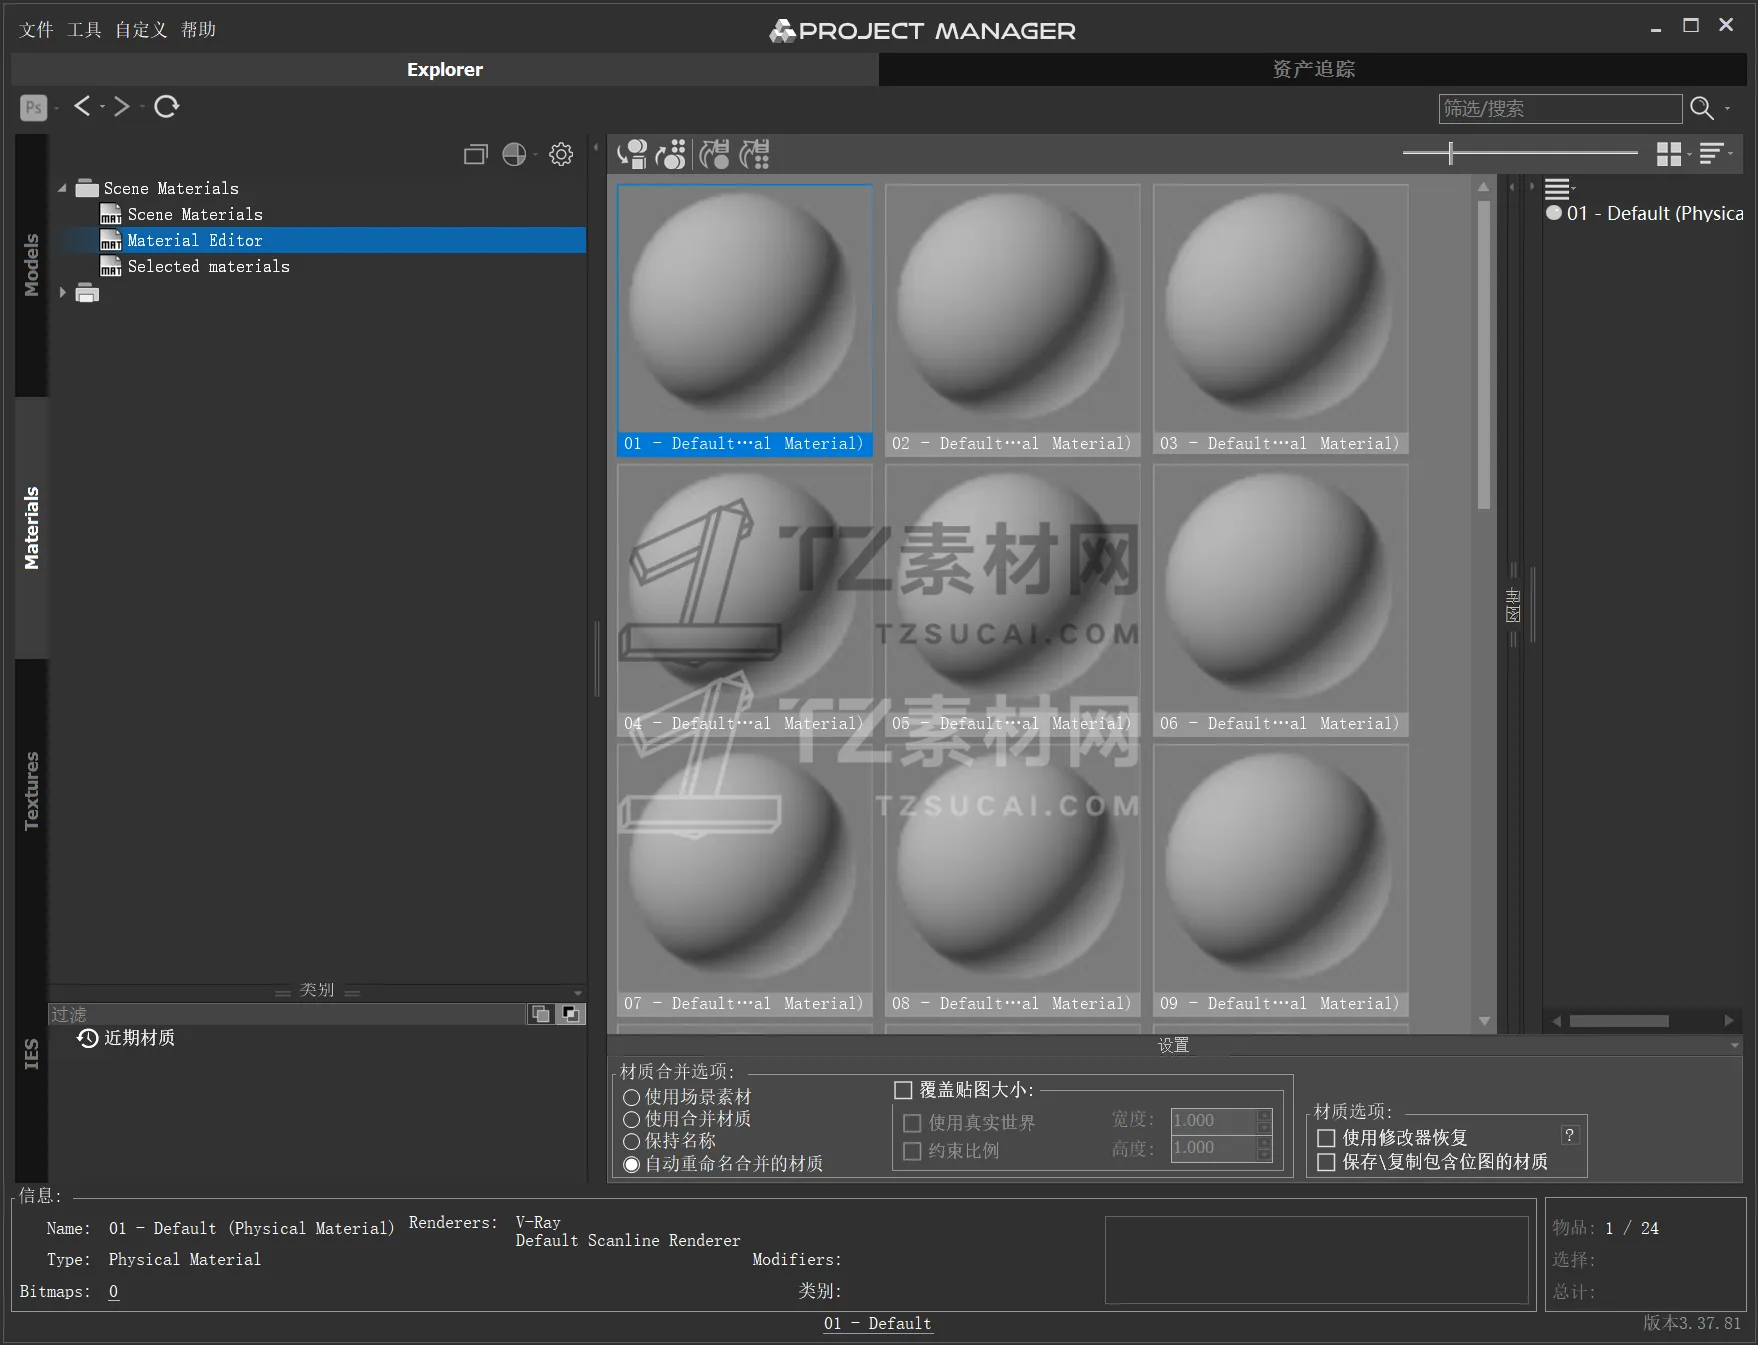Click the thumbnail size slider handle
The width and height of the screenshot is (1758, 1345).
[x=1450, y=153]
